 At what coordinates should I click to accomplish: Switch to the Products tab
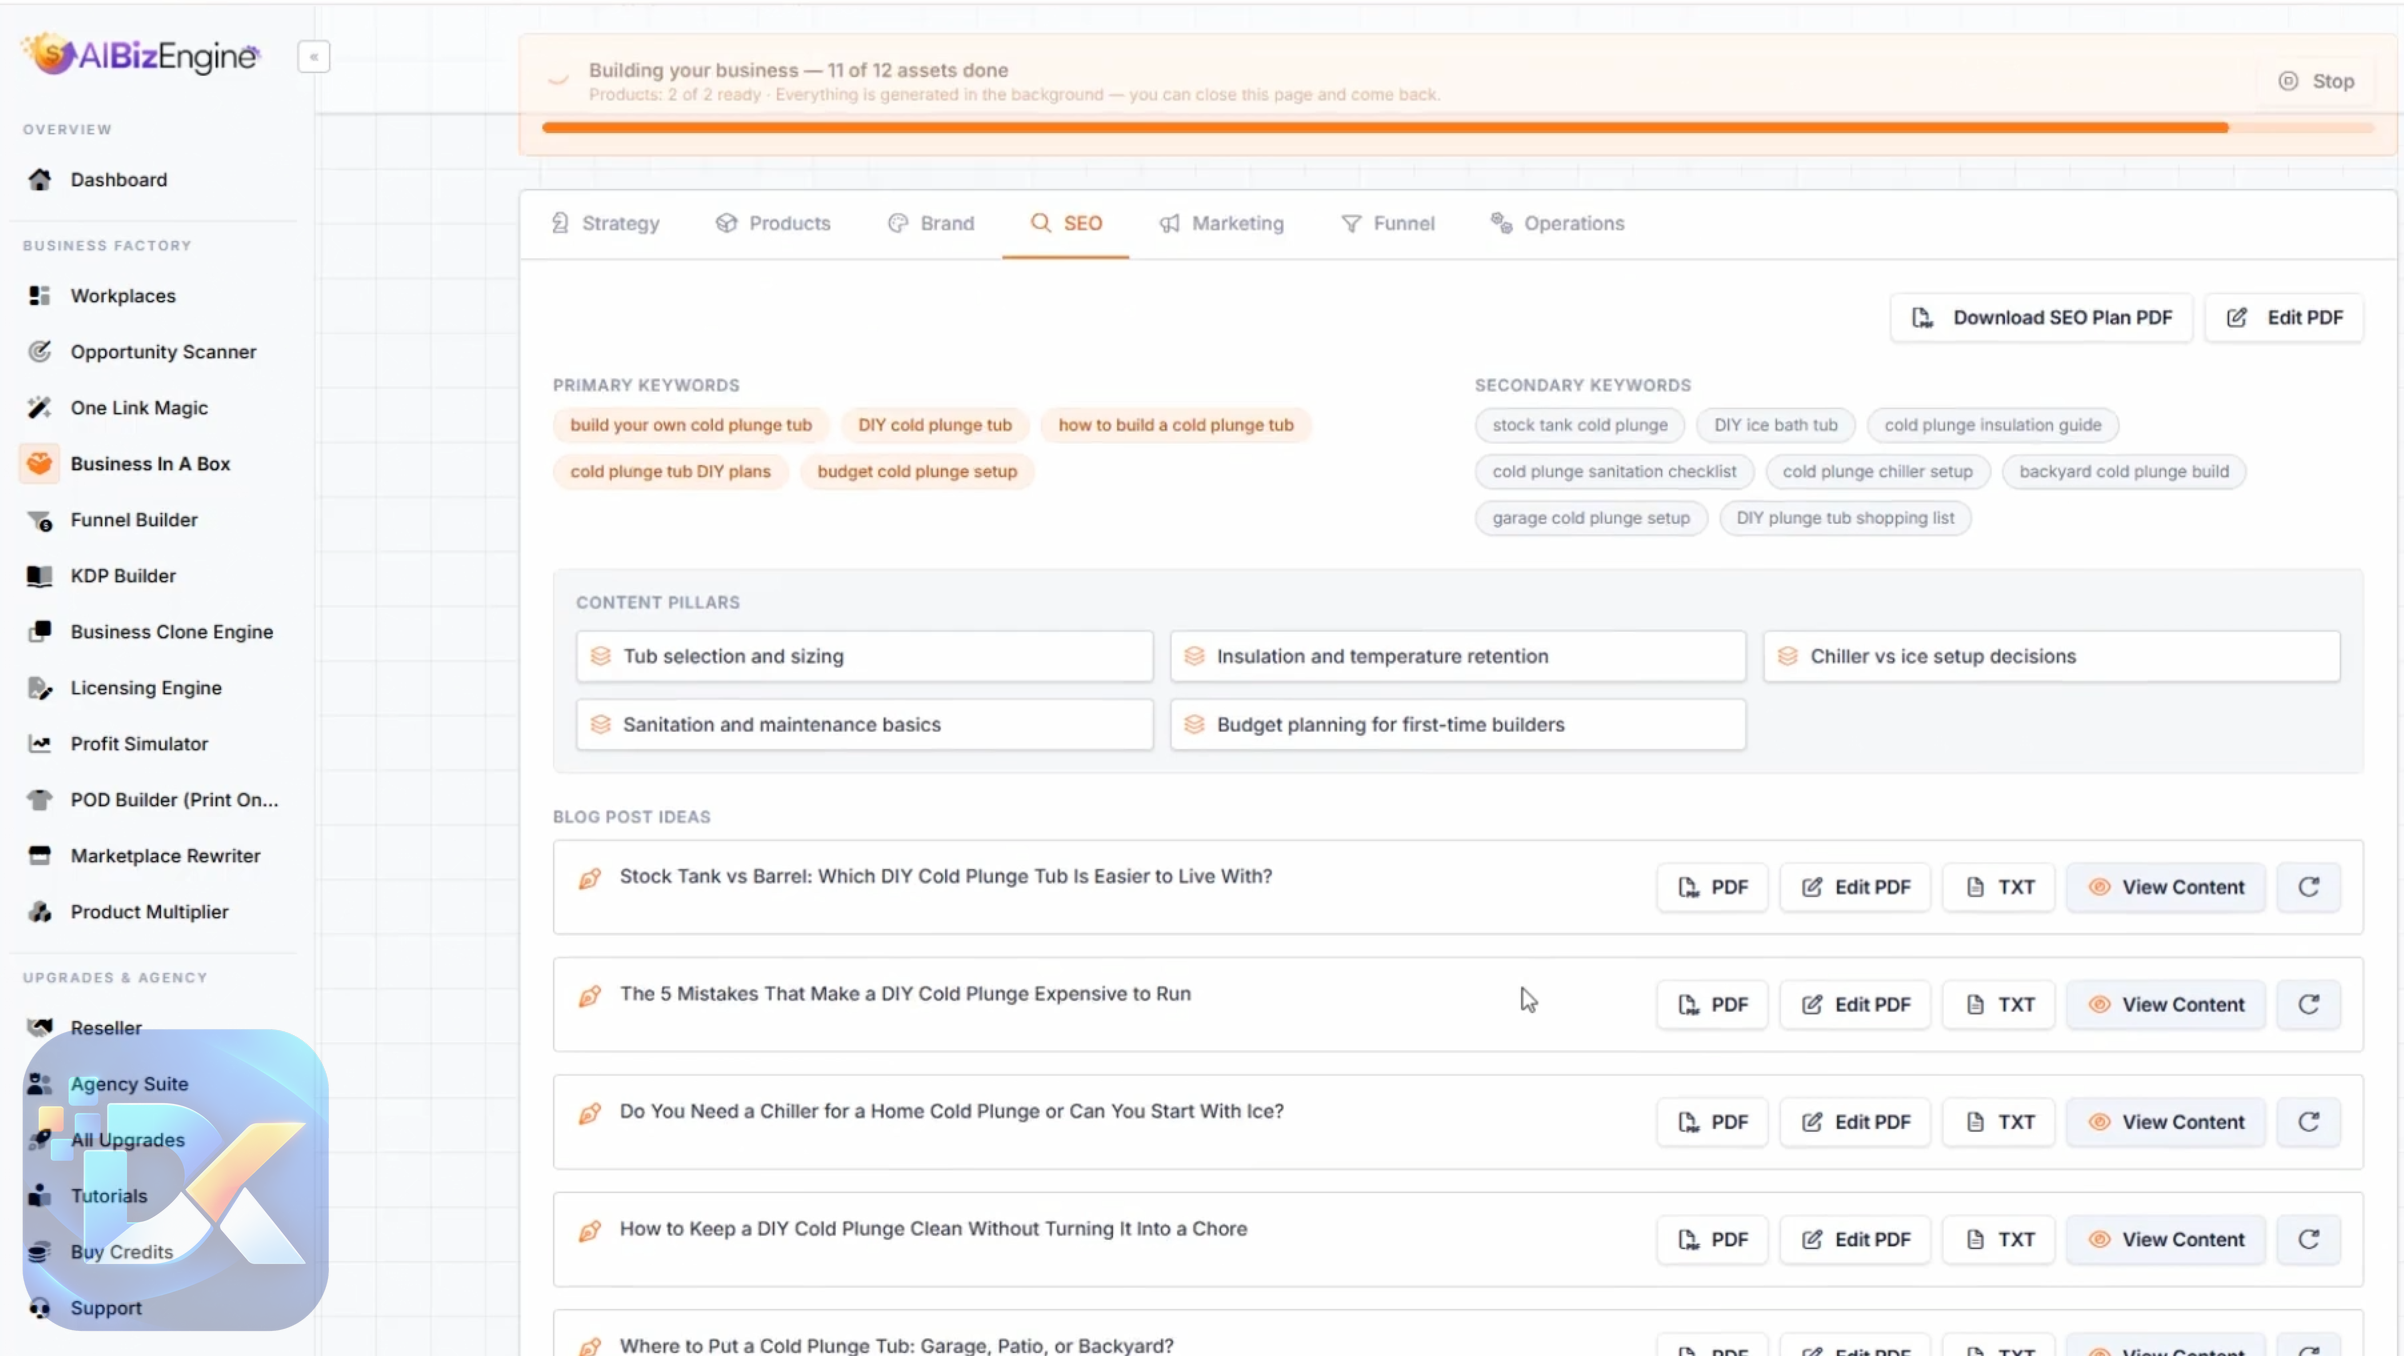click(773, 223)
